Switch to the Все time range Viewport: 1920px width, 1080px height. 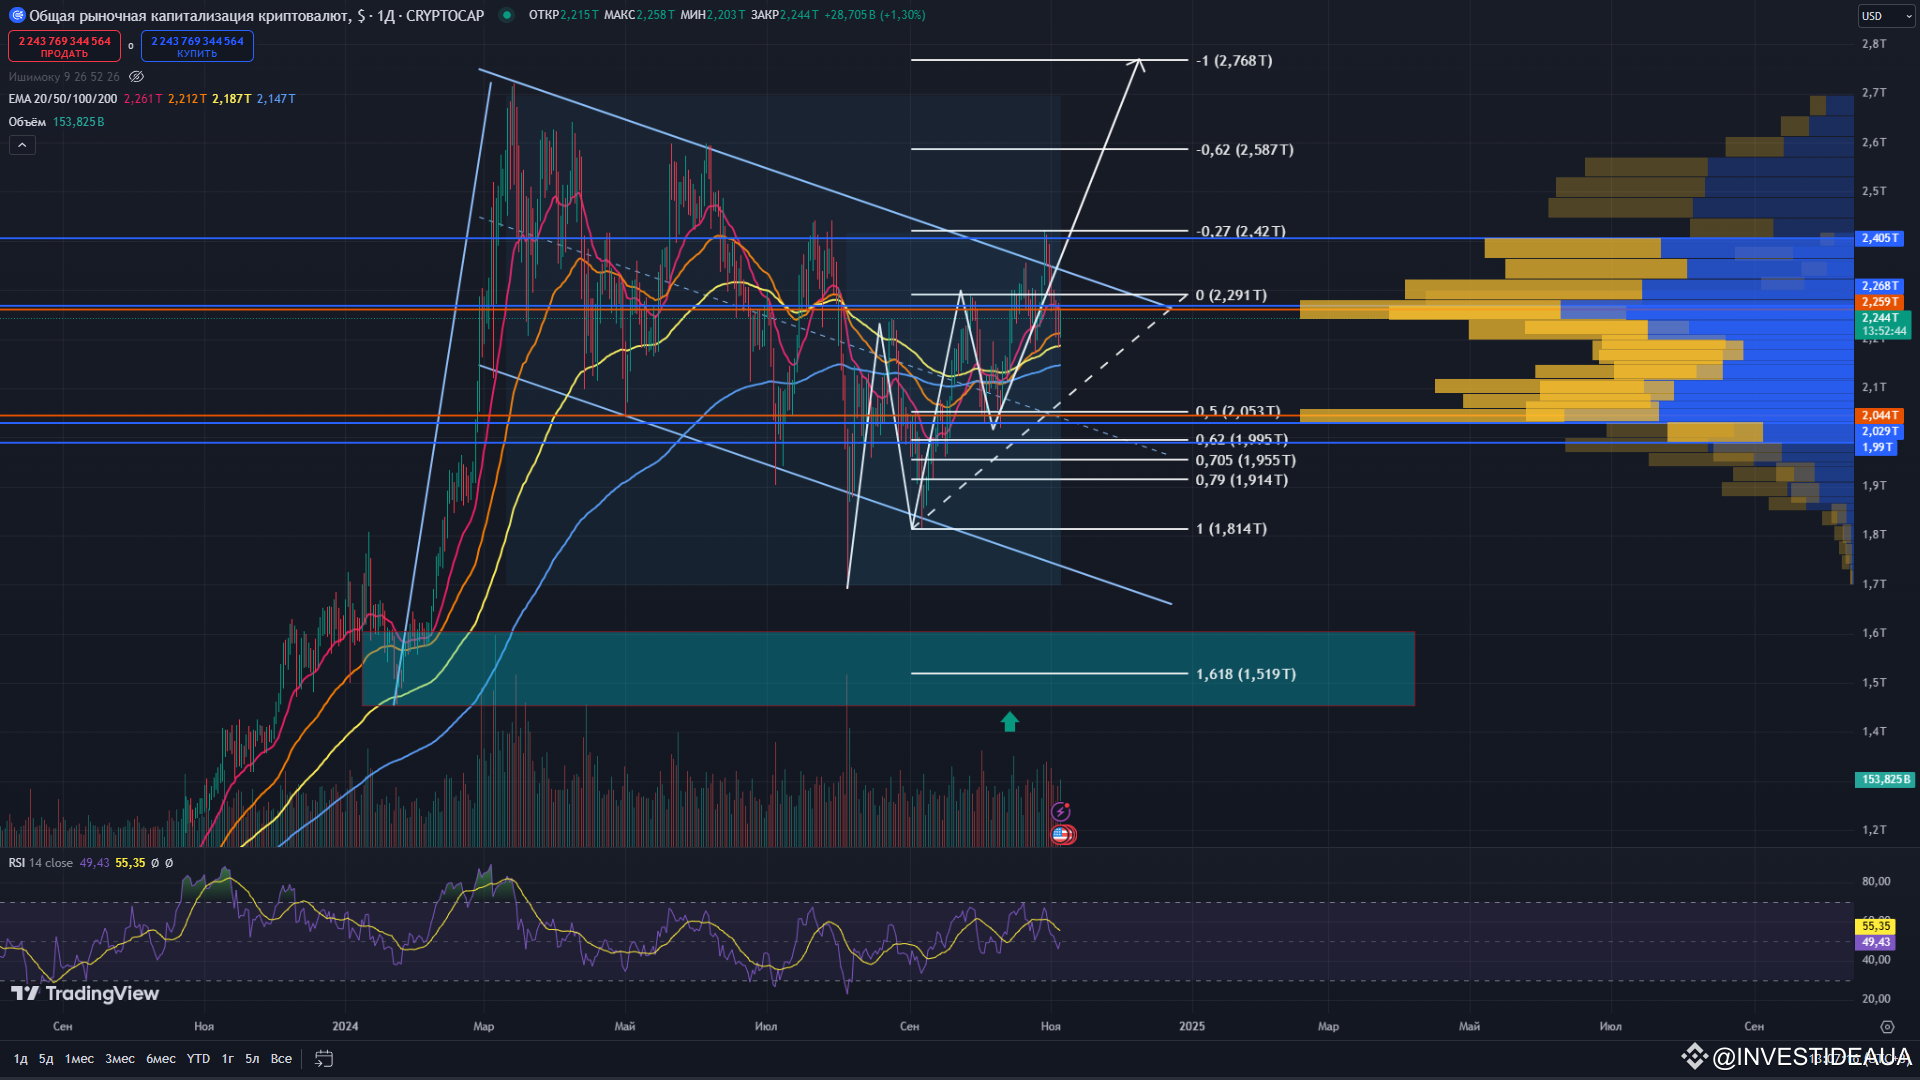281,1058
